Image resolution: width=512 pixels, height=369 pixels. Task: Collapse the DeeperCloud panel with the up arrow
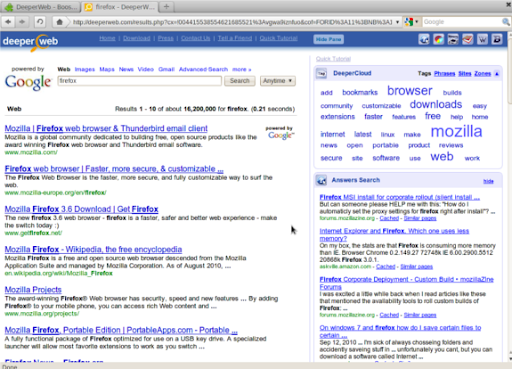coord(497,74)
